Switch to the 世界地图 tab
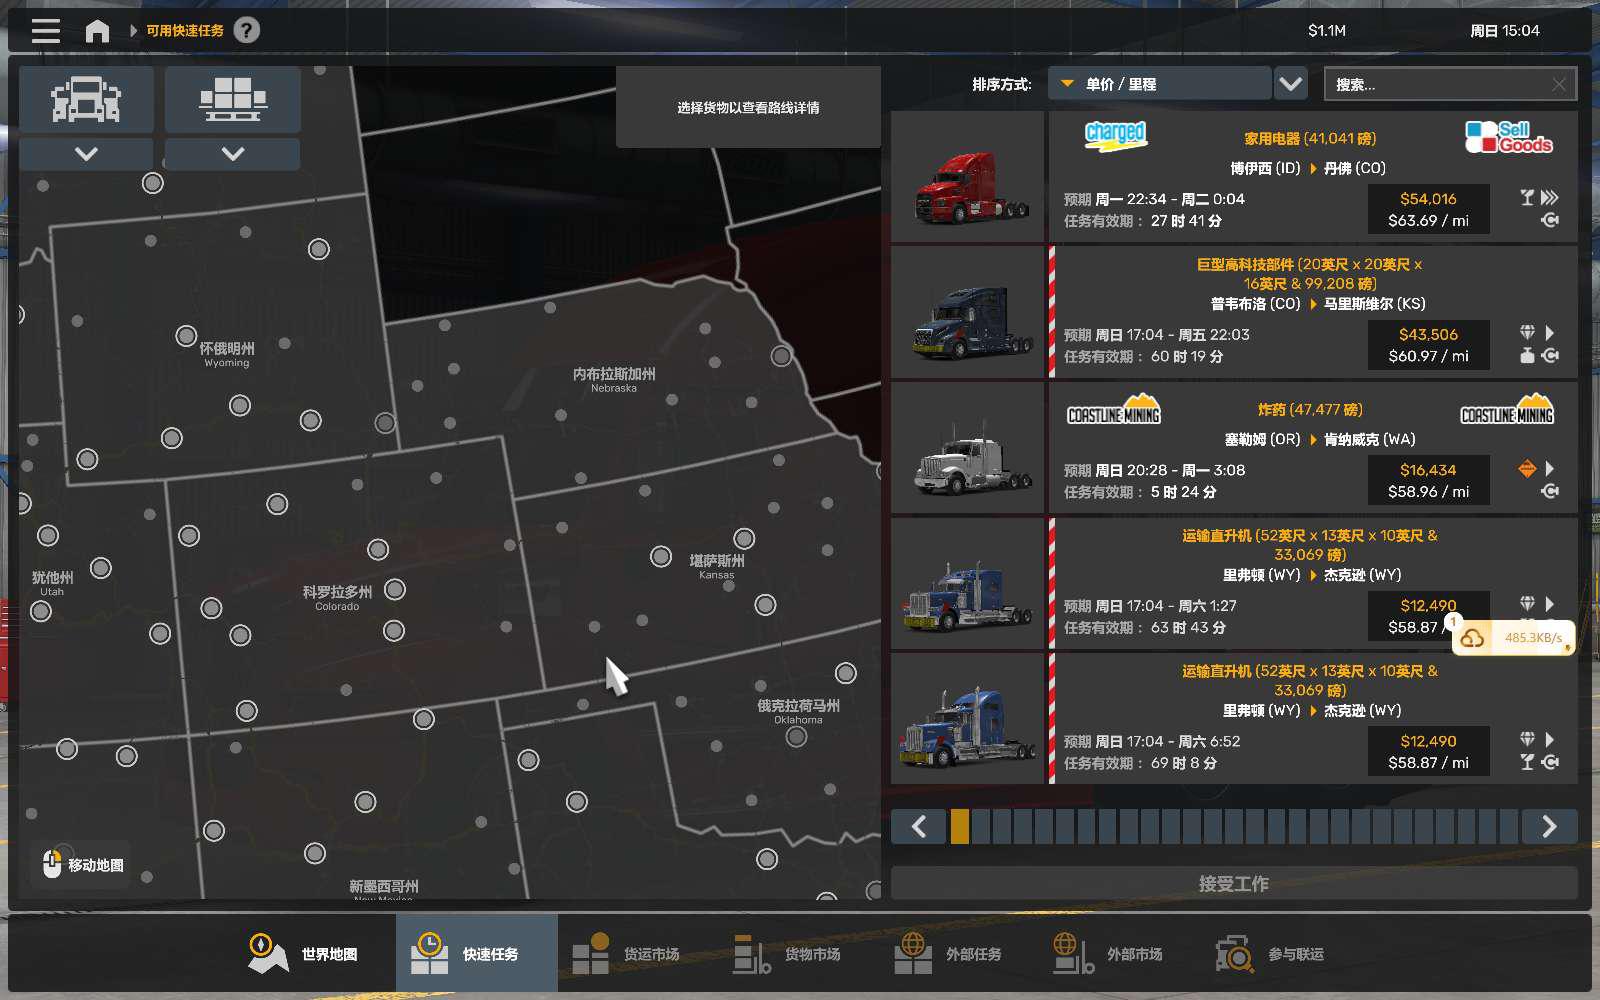Viewport: 1600px width, 1000px height. point(304,954)
